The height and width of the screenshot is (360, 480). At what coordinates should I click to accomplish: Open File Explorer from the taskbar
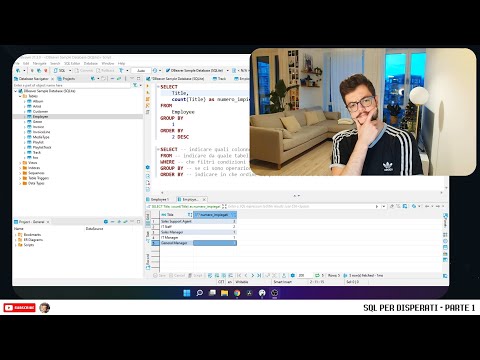224,293
